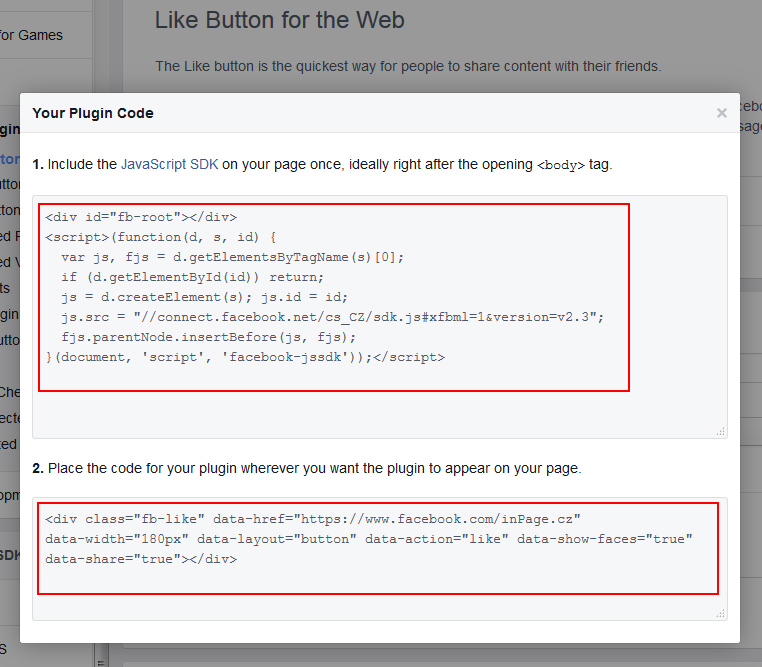
Task: Click the "Your Plugin Code" dialog title
Action: pyautogui.click(x=93, y=113)
